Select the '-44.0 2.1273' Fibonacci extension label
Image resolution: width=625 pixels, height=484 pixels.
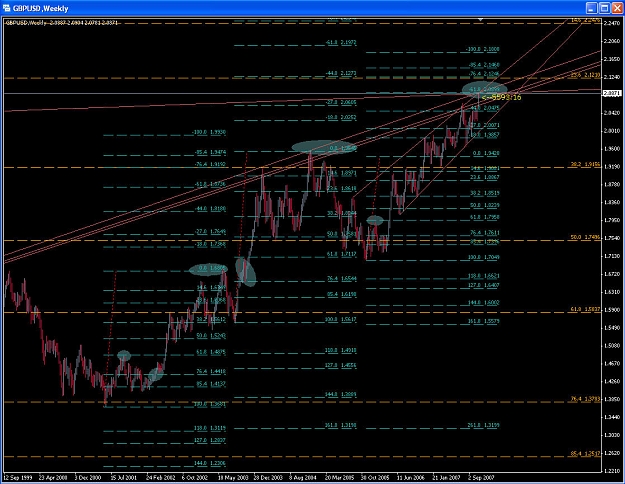341,73
